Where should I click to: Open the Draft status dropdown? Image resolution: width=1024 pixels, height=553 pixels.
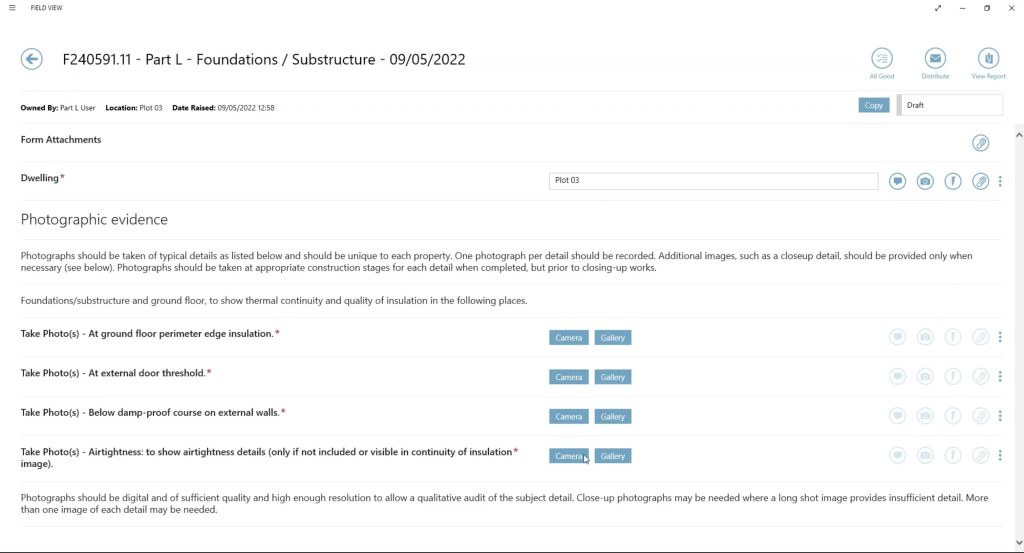tap(951, 105)
